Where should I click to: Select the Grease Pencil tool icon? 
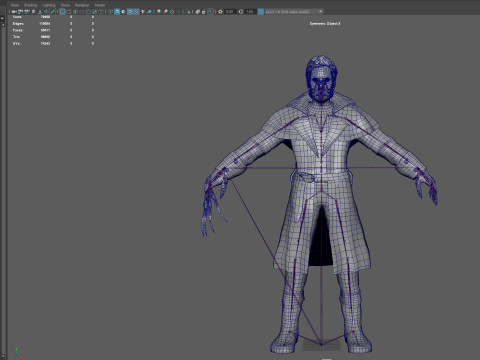tap(52, 12)
